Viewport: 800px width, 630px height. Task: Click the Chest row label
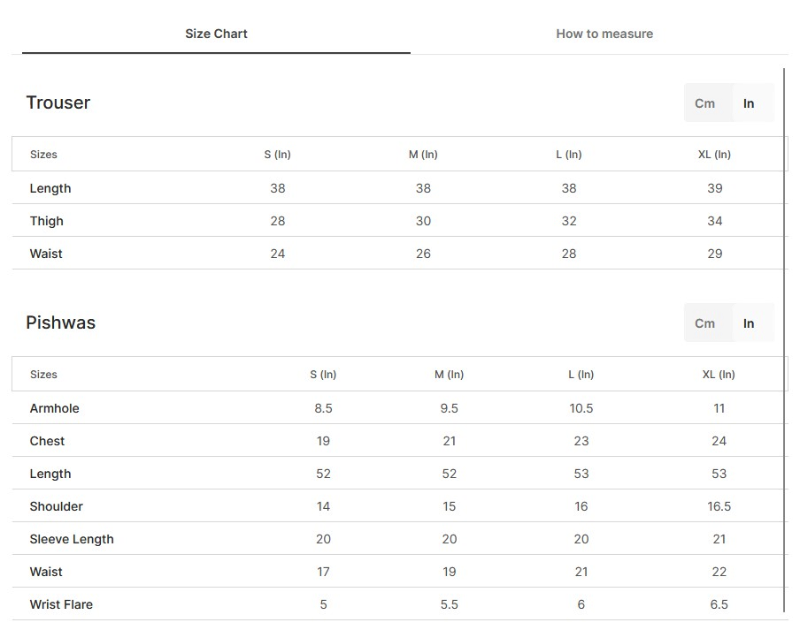(x=47, y=441)
